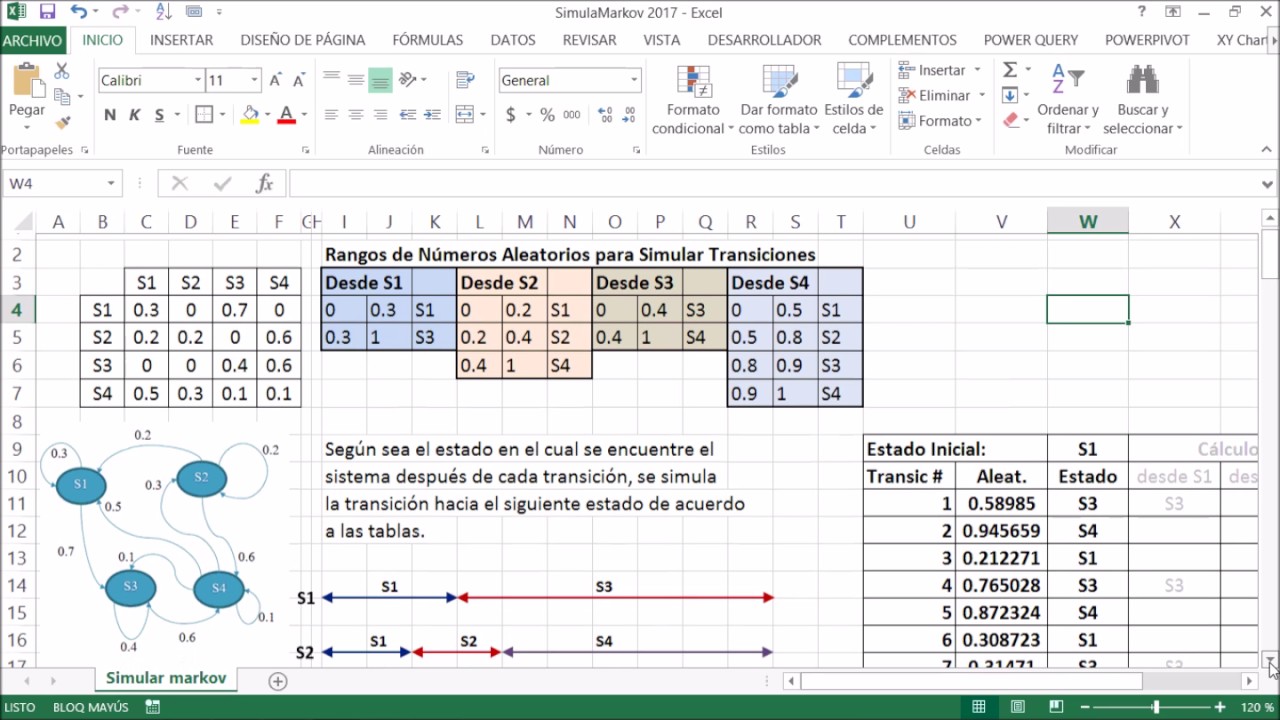Open the Calibri font name dropdown
This screenshot has width=1280, height=720.
[198, 80]
